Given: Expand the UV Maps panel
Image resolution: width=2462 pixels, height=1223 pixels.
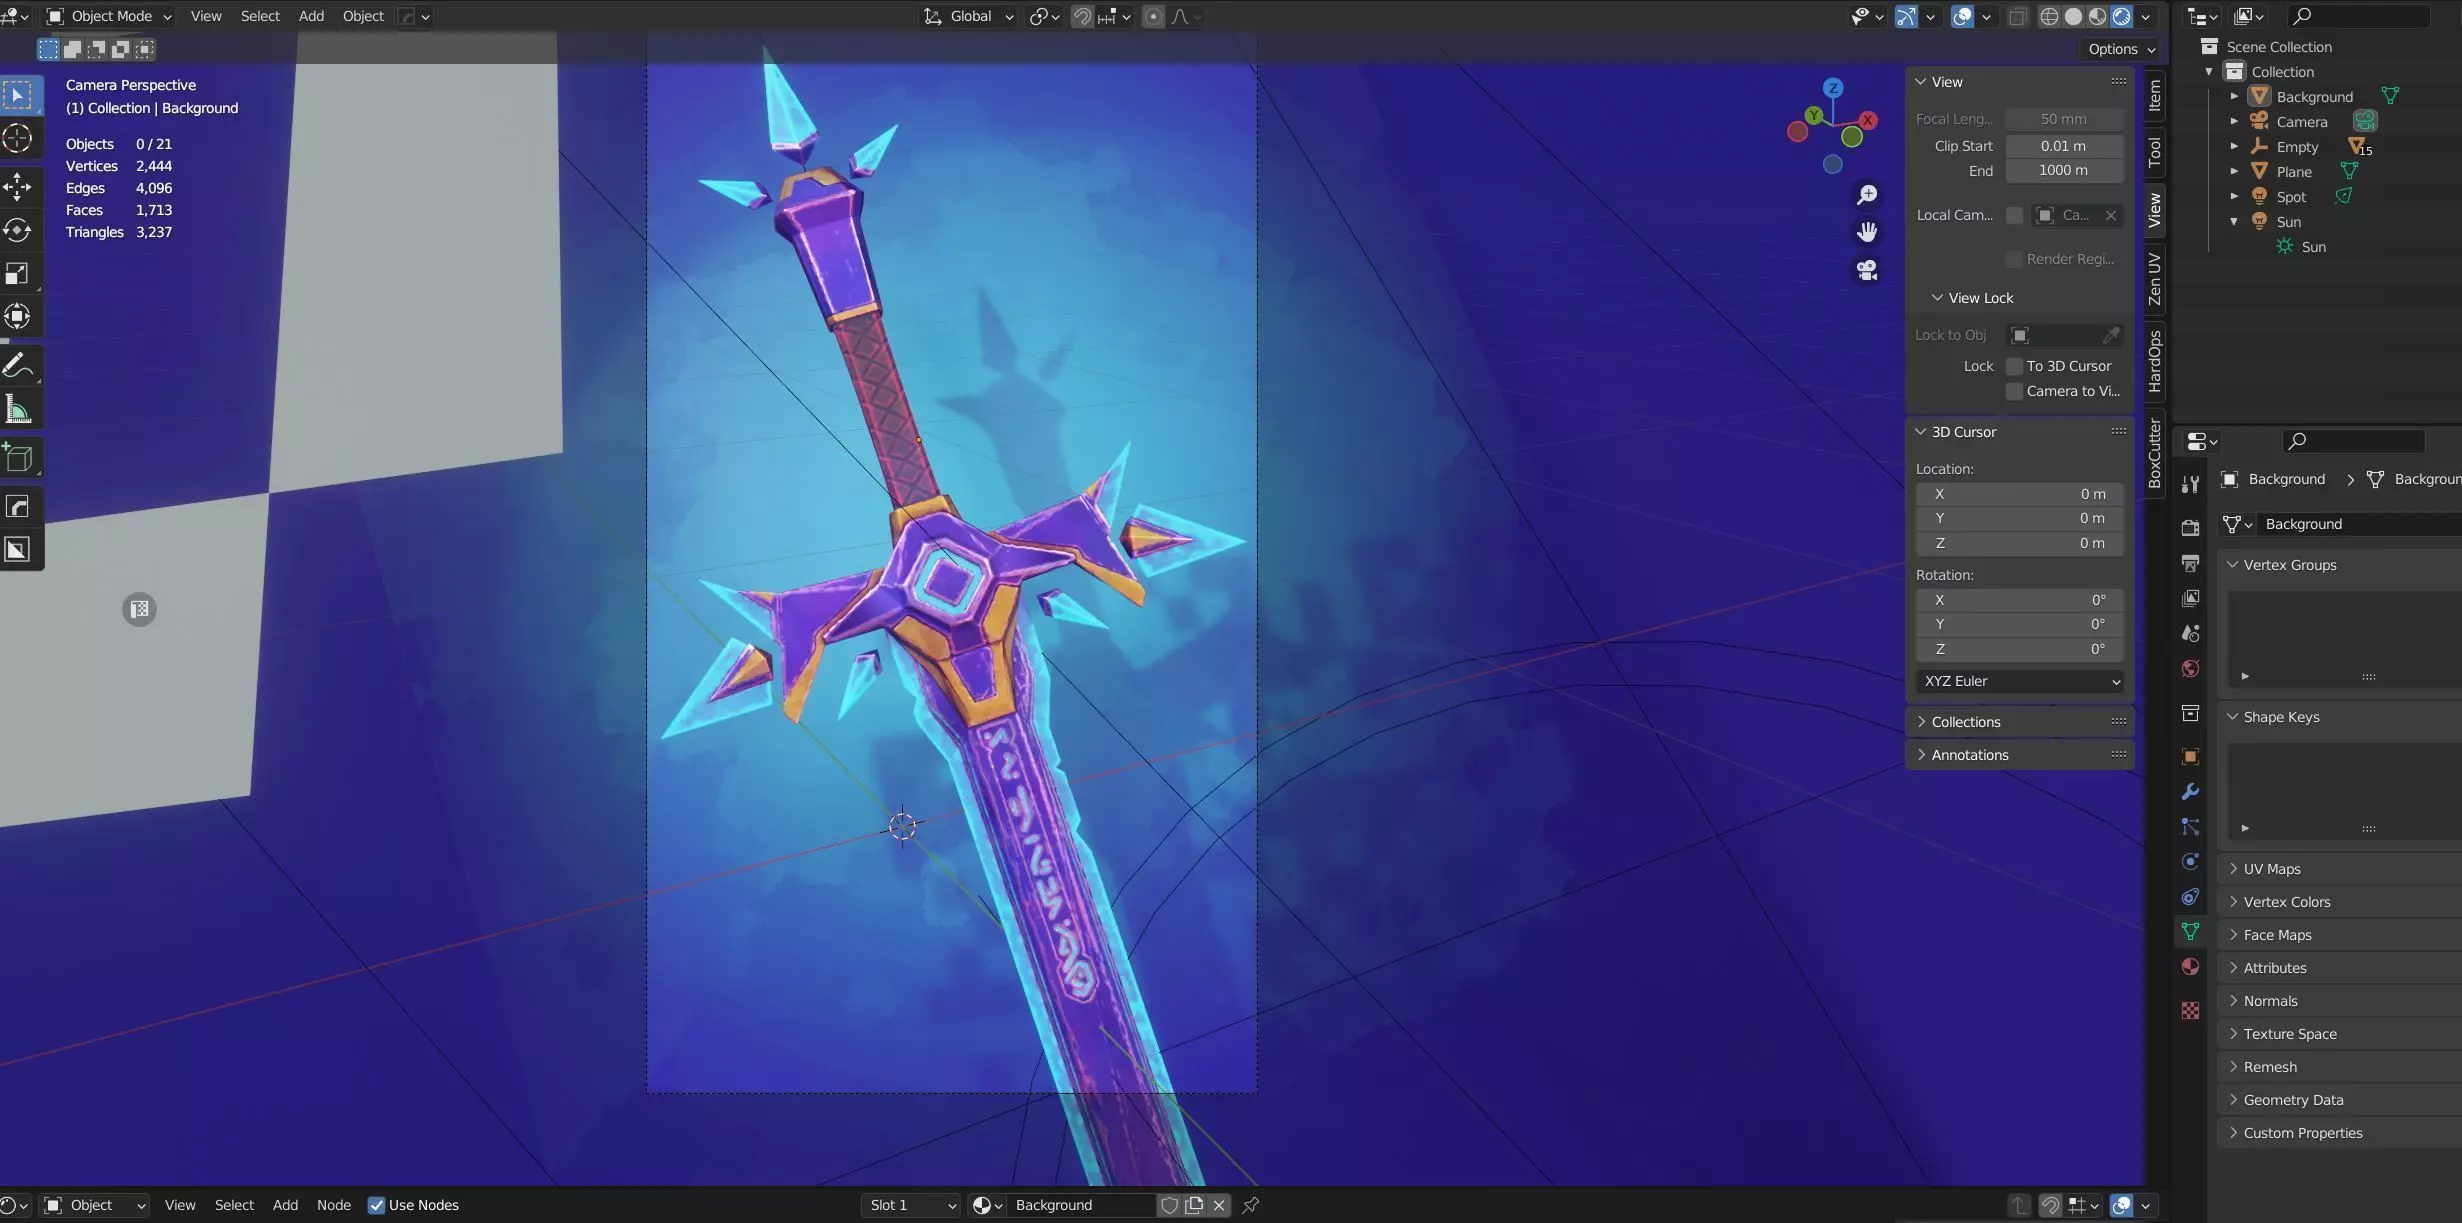Looking at the screenshot, I should click(2340, 869).
